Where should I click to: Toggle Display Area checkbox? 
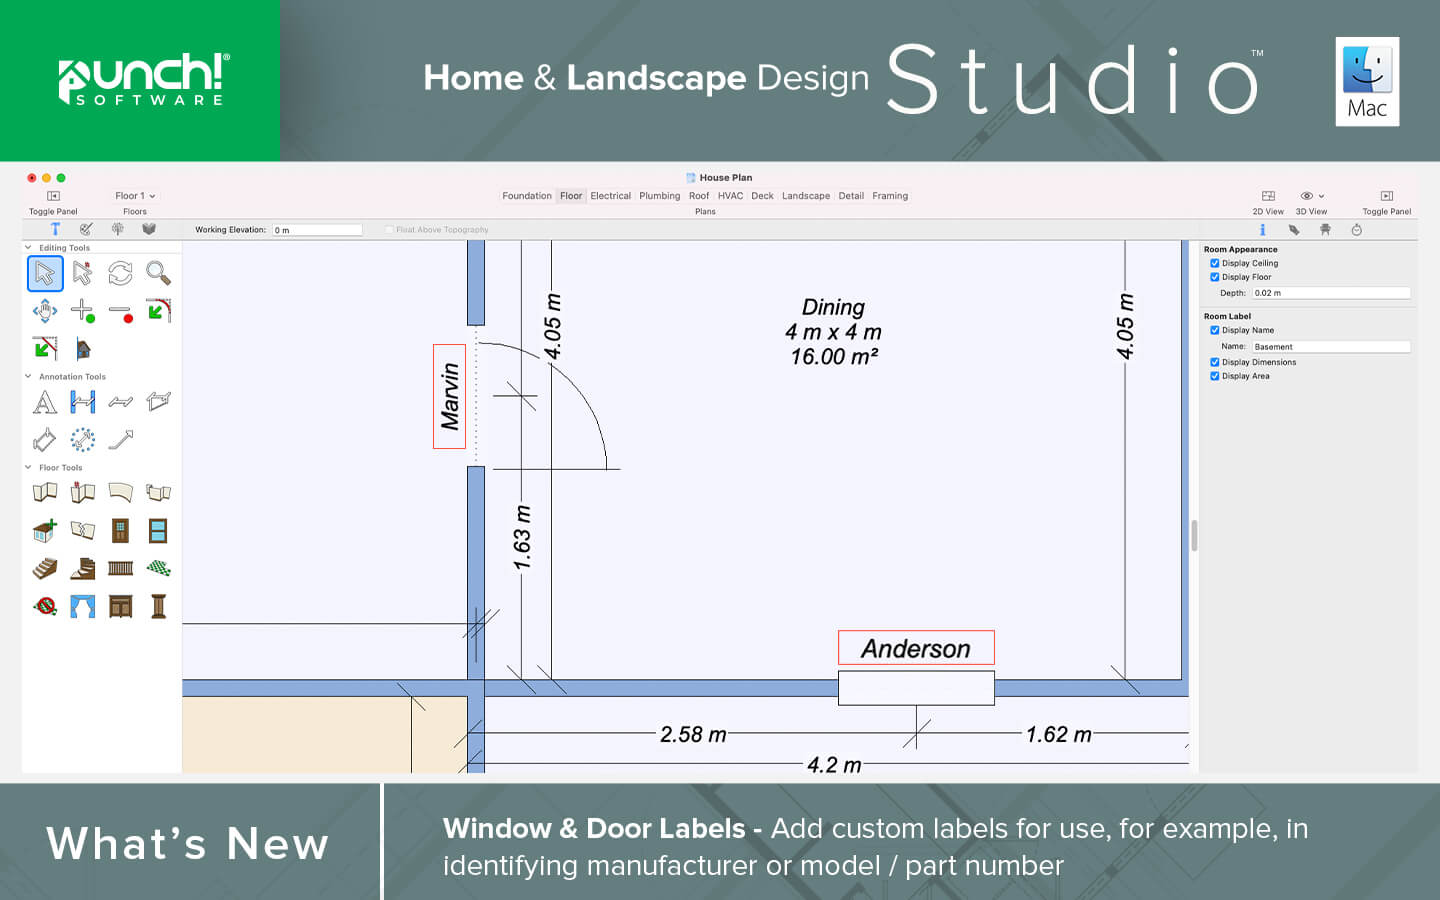click(x=1214, y=376)
